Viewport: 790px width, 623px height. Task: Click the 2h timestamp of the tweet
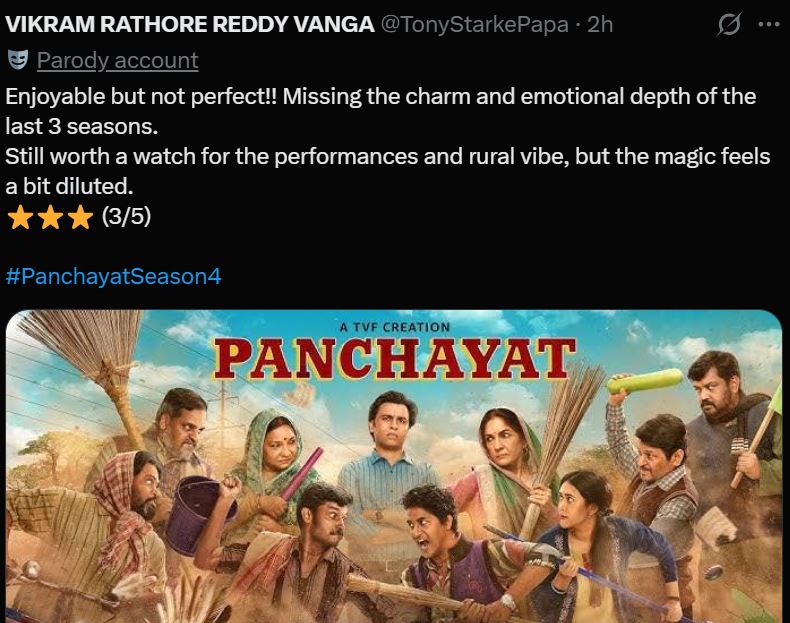tap(600, 24)
